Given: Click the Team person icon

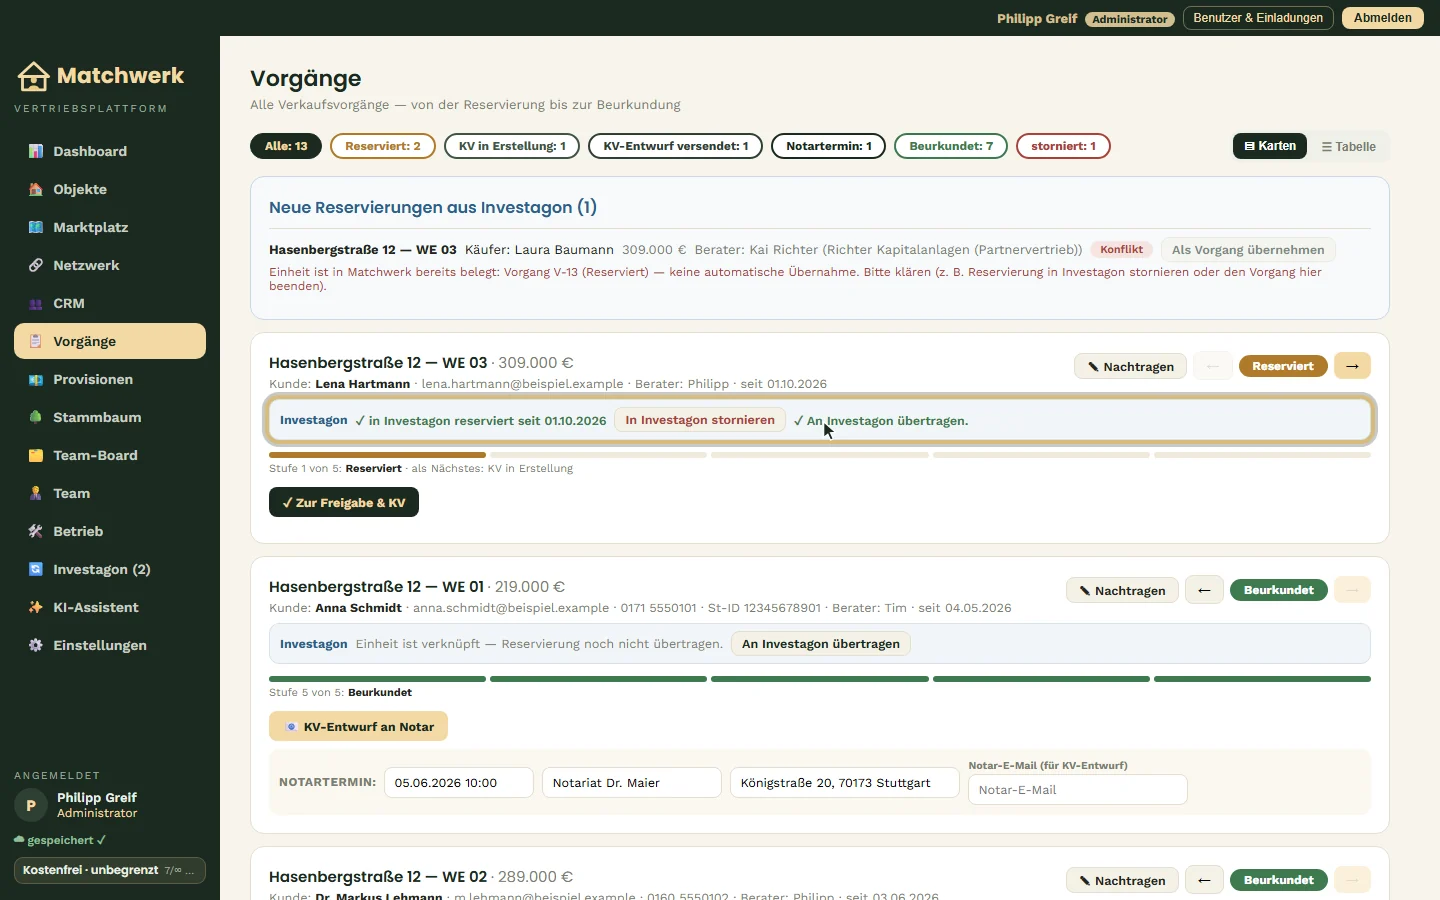Looking at the screenshot, I should tap(36, 493).
